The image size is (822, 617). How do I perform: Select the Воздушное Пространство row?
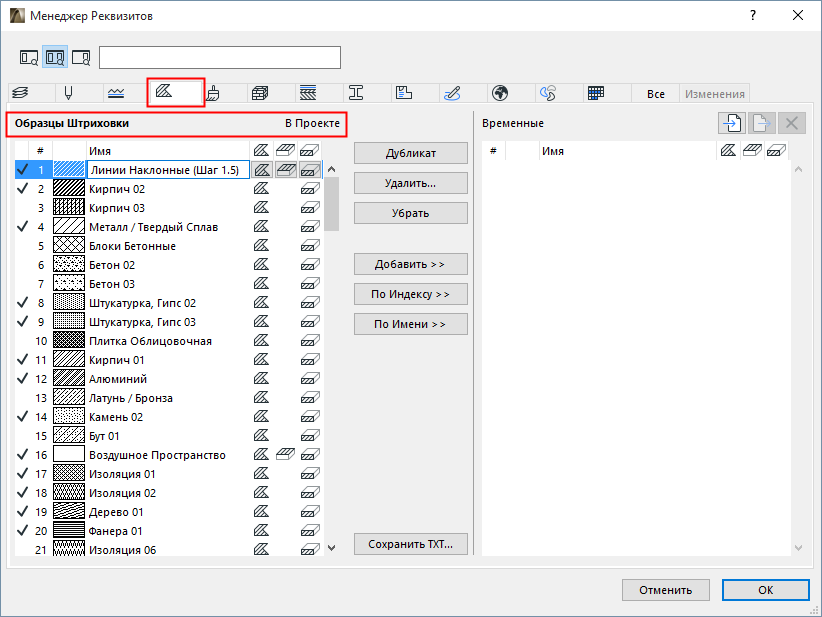(x=168, y=455)
